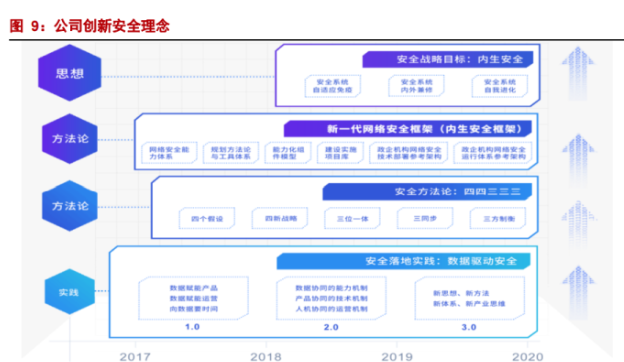Click the 方法论 hexagon beside 新一代网络安全框架 row
Screen dimensions: 624x362
(x=70, y=138)
